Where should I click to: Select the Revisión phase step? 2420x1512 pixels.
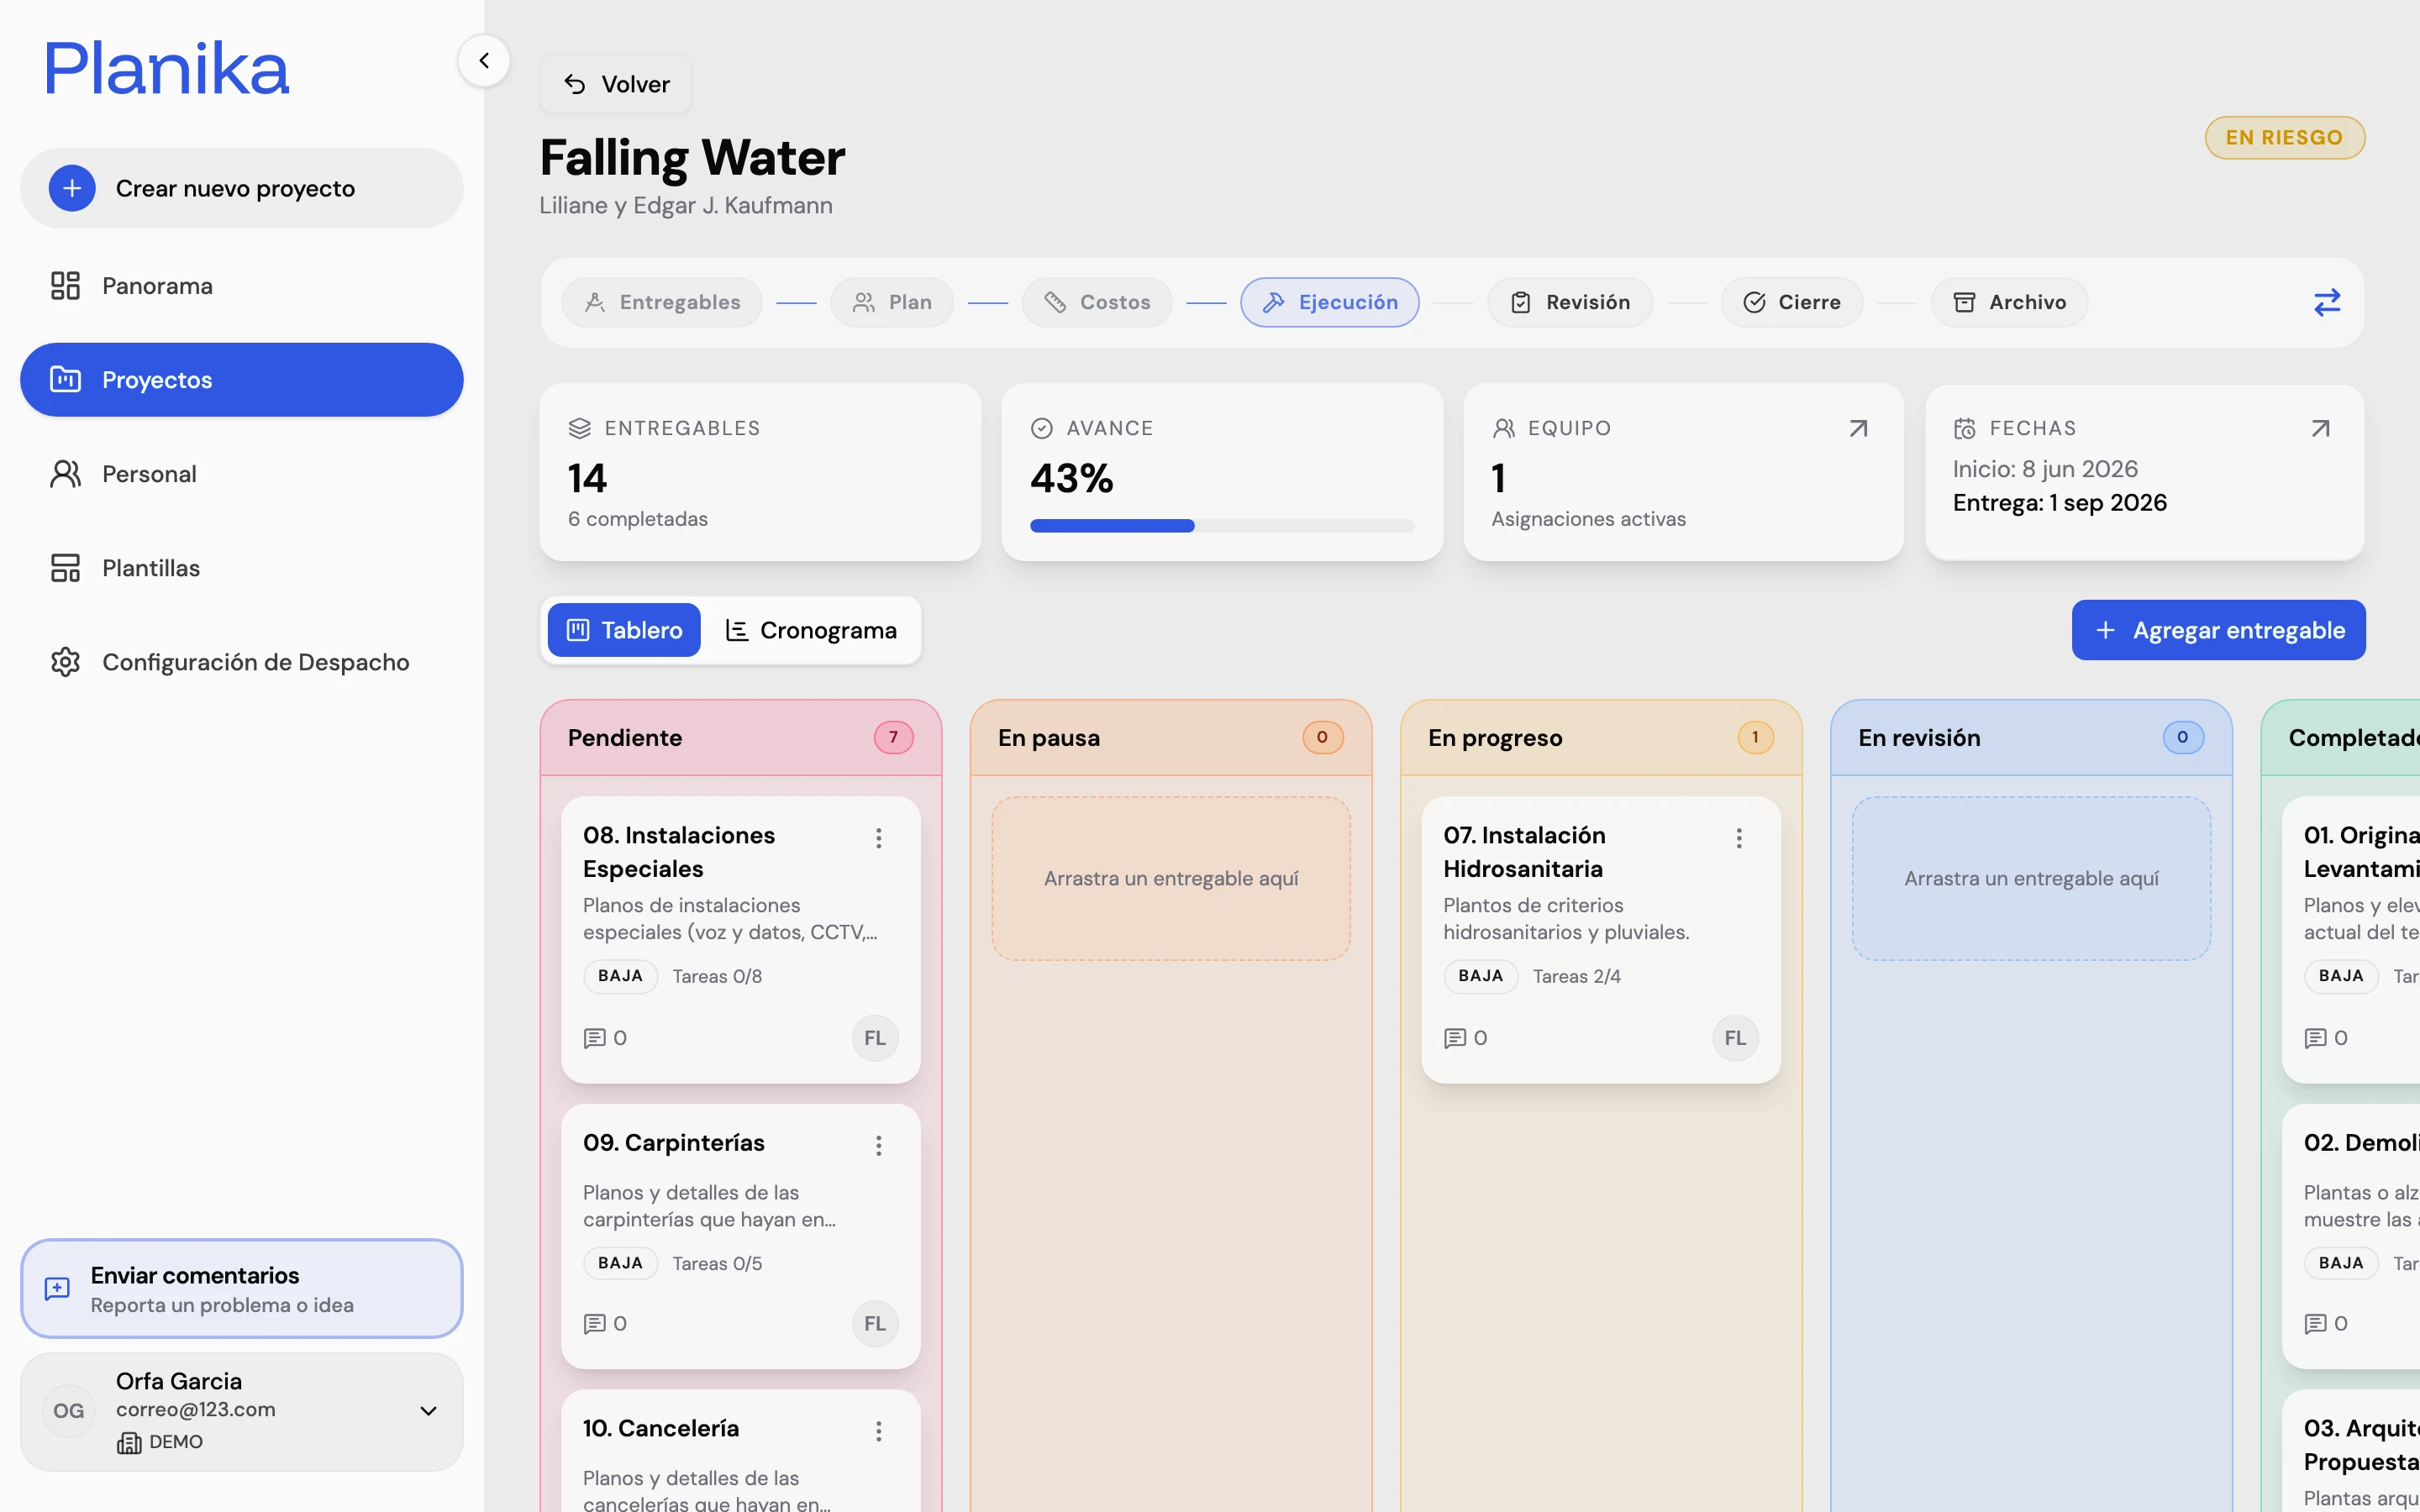pyautogui.click(x=1570, y=302)
